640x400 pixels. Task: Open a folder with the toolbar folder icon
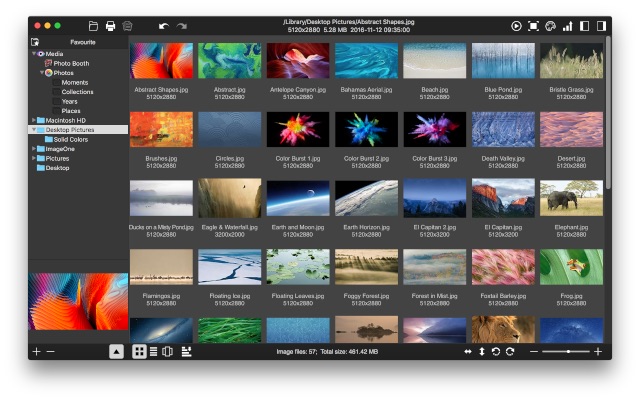[x=93, y=26]
